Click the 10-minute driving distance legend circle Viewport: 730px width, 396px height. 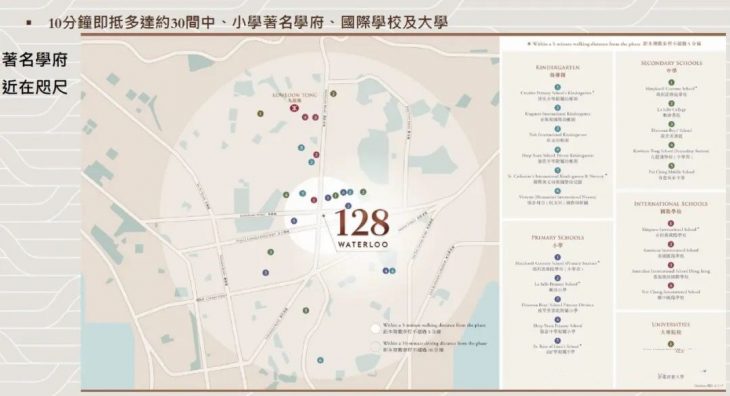point(375,346)
